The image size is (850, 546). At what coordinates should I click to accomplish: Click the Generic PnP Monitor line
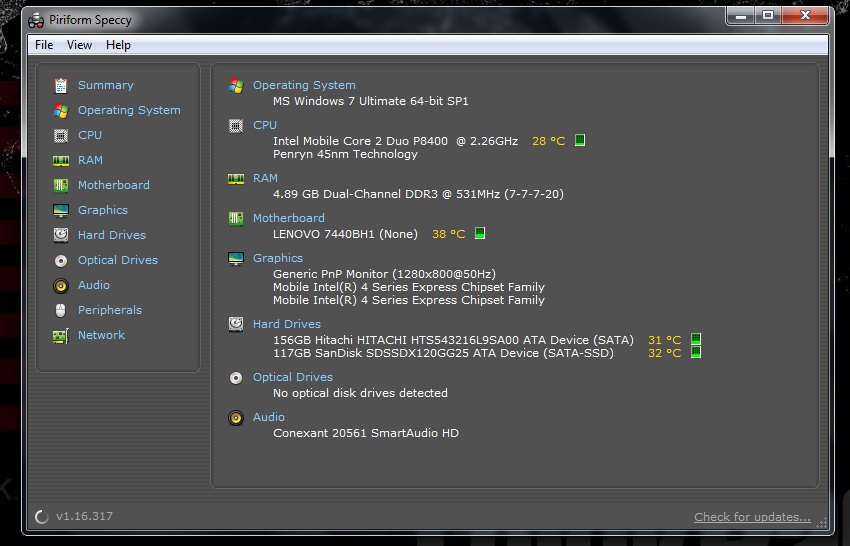(384, 274)
